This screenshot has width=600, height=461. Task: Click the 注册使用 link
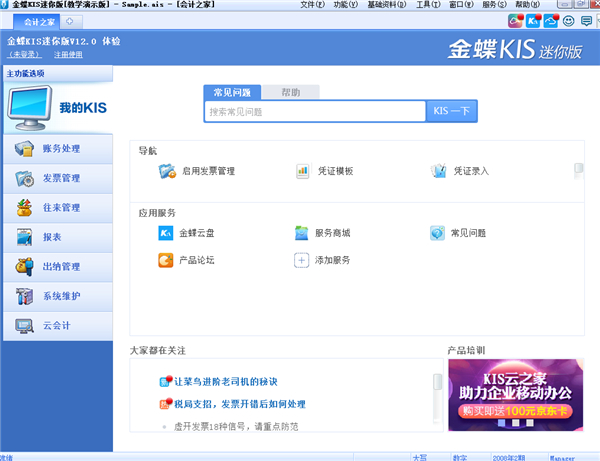68,54
